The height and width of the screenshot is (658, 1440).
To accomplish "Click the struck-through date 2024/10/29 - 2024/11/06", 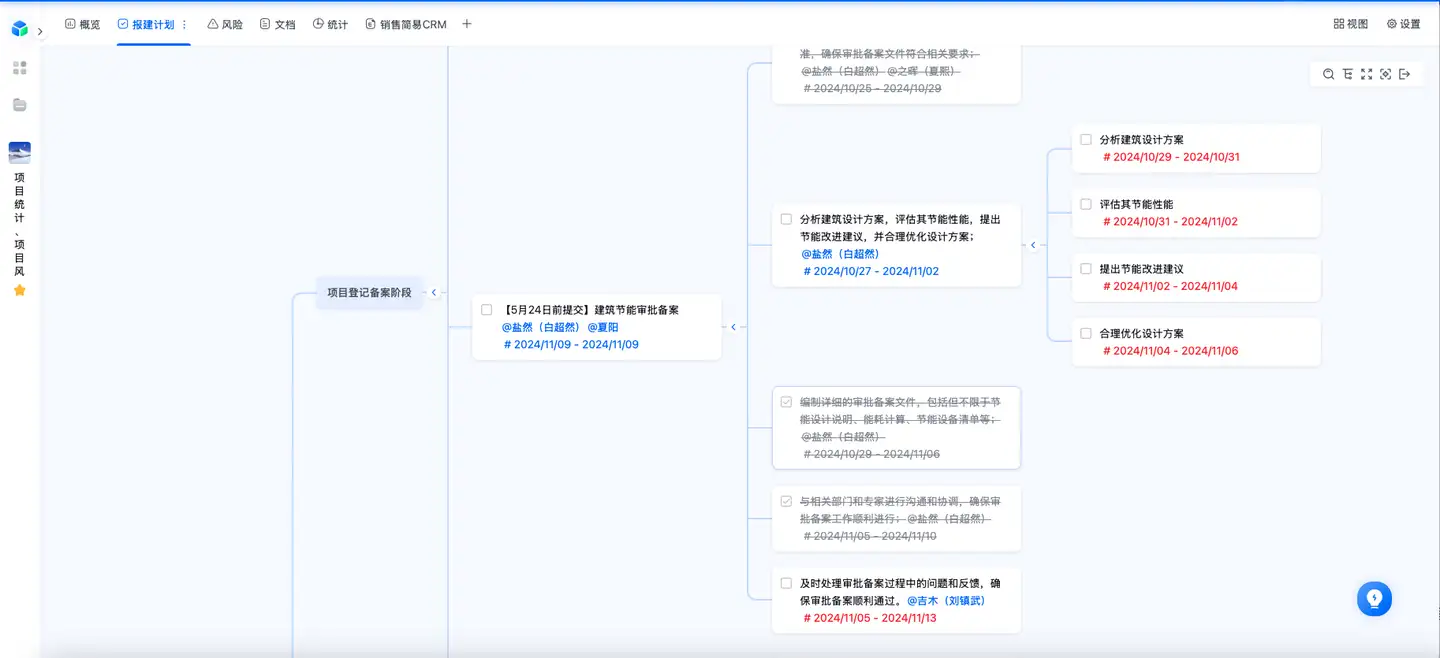I will [x=871, y=454].
